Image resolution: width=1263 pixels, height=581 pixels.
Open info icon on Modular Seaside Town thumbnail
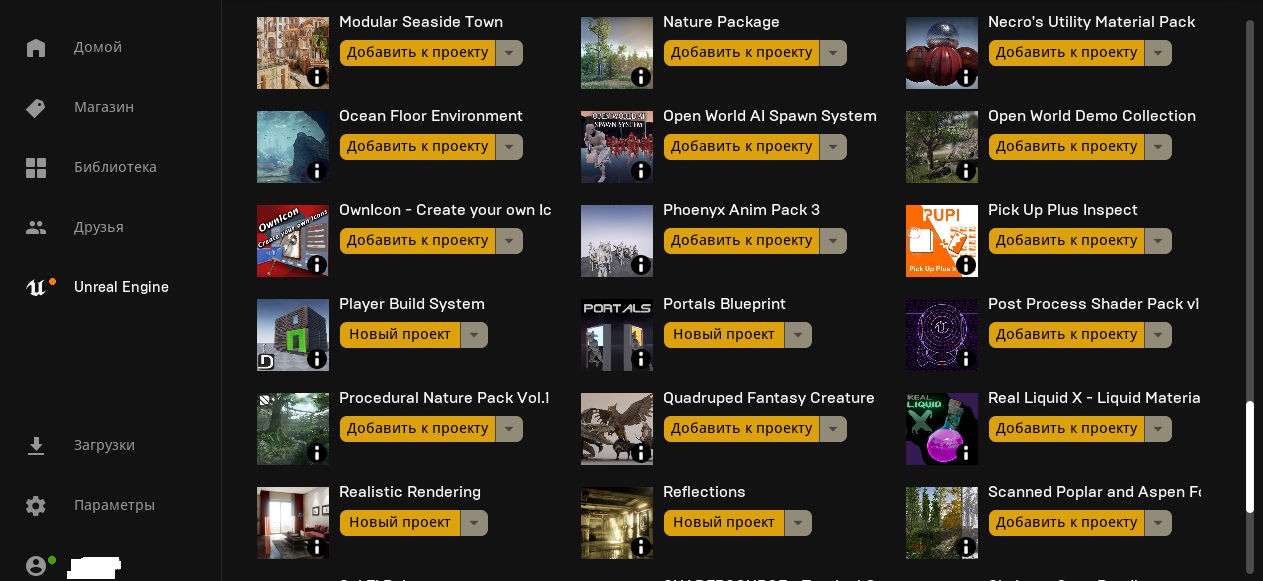point(317,77)
